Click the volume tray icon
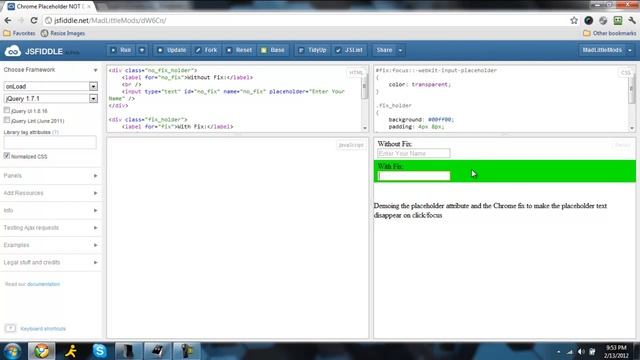The height and width of the screenshot is (360, 640). click(581, 351)
